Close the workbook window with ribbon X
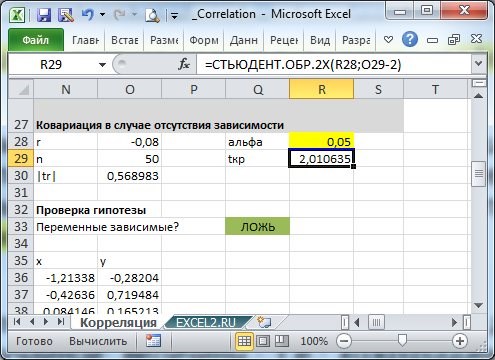The width and height of the screenshot is (495, 360). (476, 39)
